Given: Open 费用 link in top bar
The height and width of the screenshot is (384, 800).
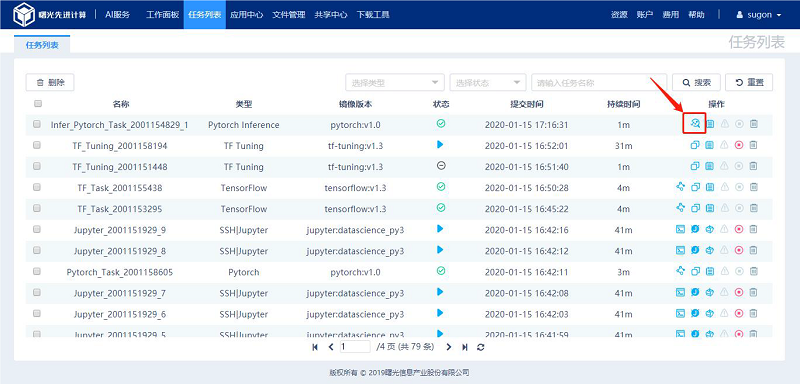Looking at the screenshot, I should 670,15.
